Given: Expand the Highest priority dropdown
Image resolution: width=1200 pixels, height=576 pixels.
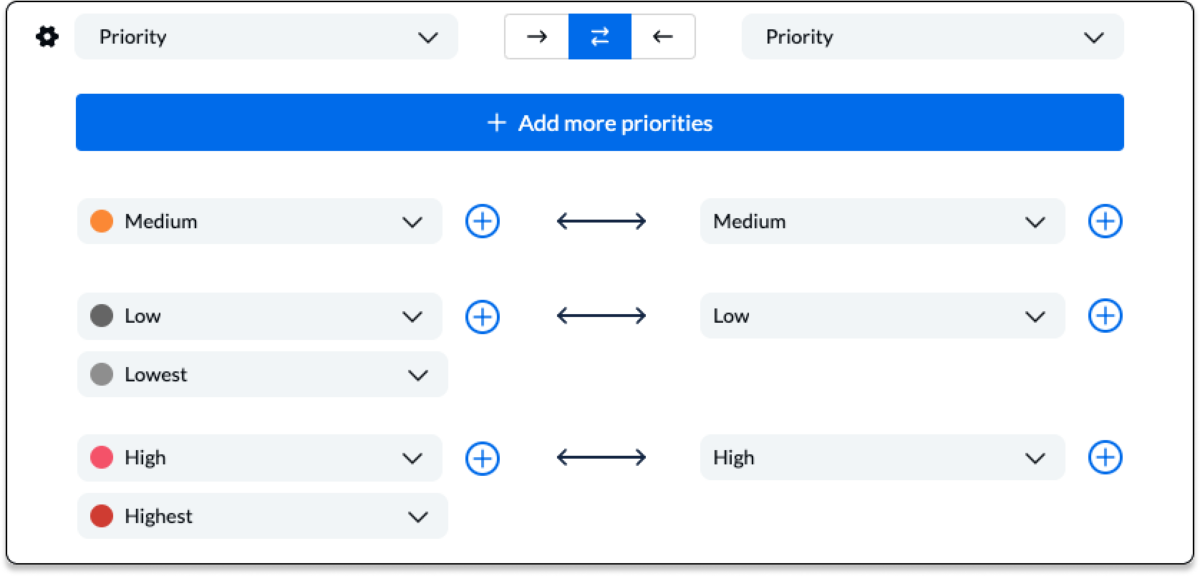Looking at the screenshot, I should [420, 516].
